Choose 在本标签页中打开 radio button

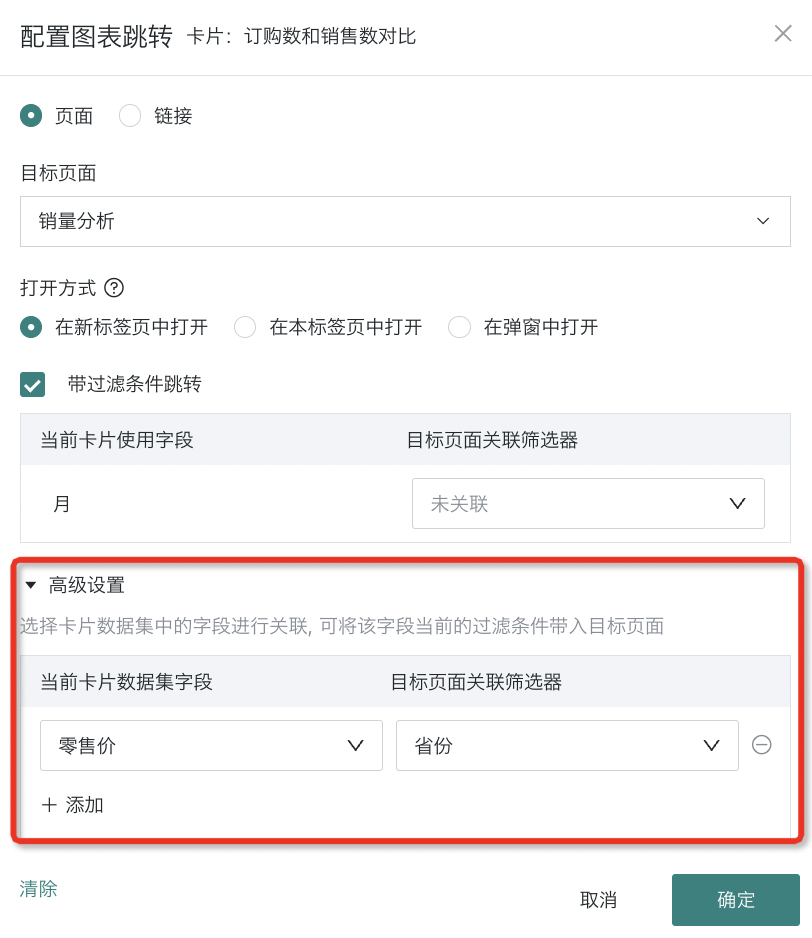tap(245, 327)
